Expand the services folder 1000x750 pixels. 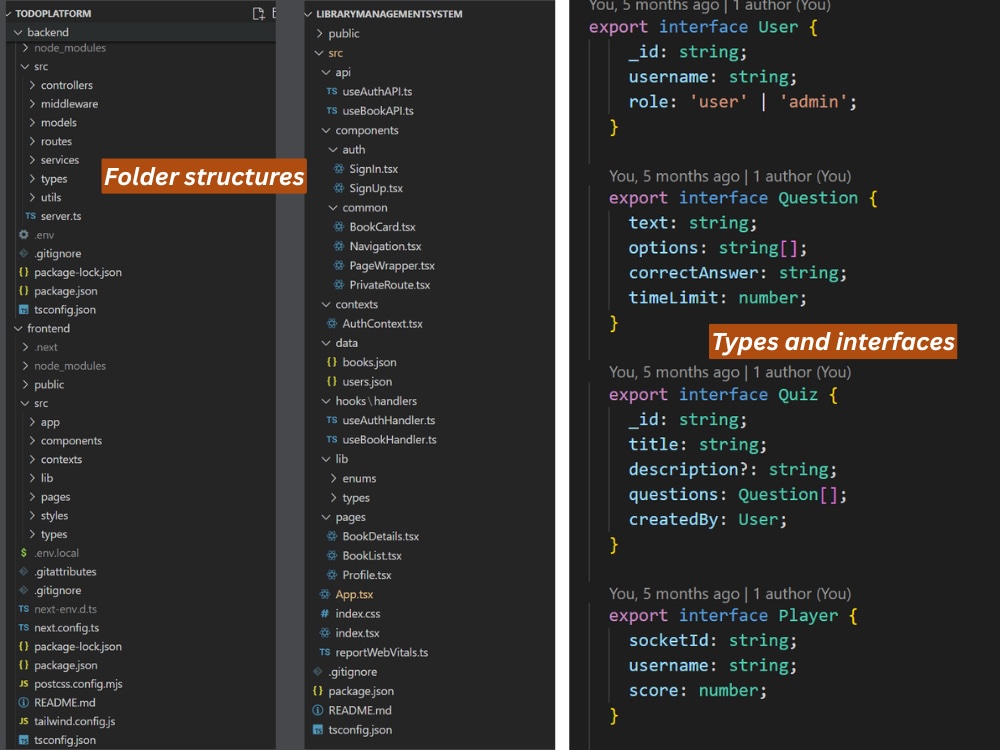coord(32,159)
